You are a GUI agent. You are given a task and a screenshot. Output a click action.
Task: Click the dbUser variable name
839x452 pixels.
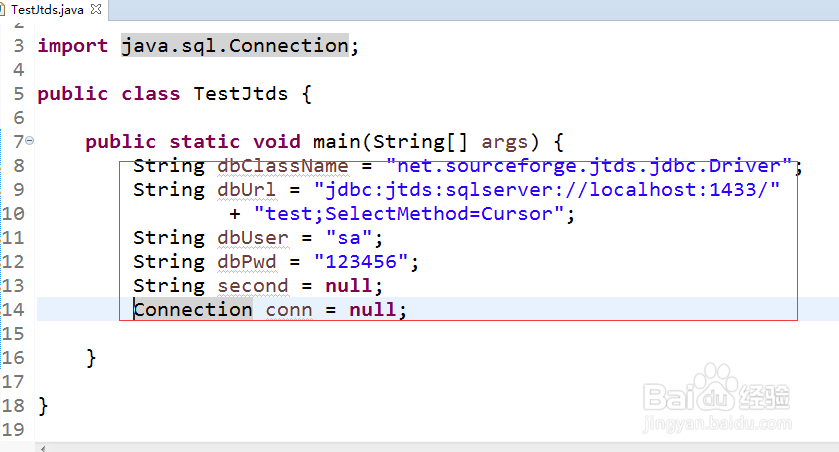click(x=253, y=238)
